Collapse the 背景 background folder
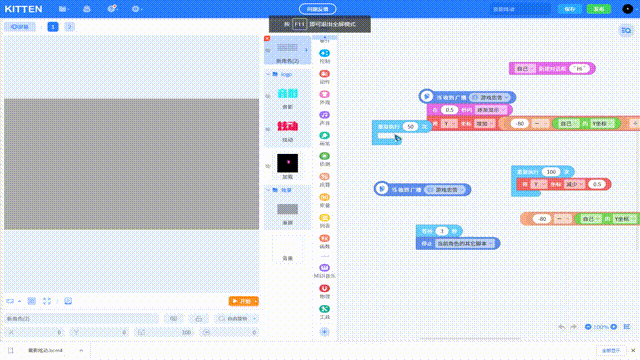 [268, 190]
